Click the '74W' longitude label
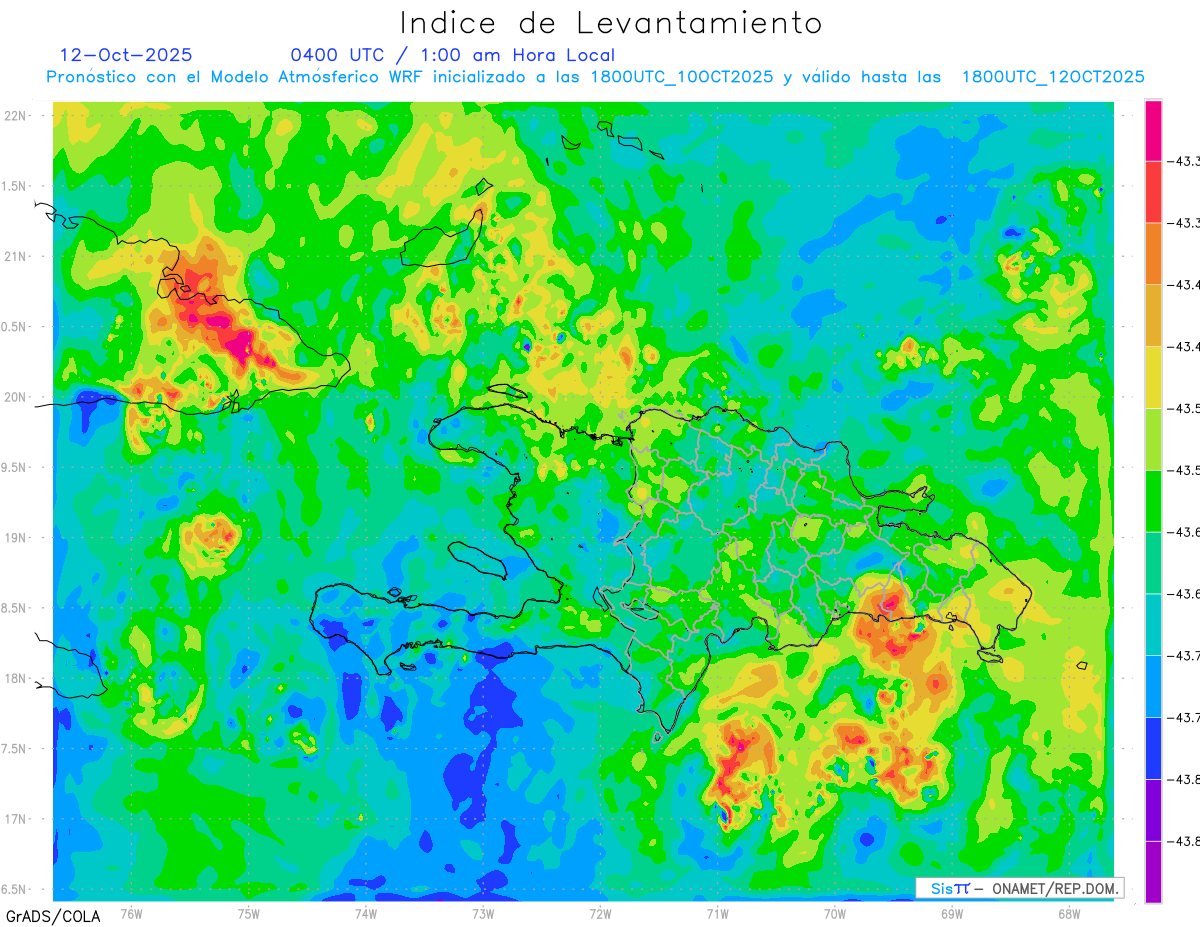Viewport: 1200px width, 927px height. coord(366,914)
